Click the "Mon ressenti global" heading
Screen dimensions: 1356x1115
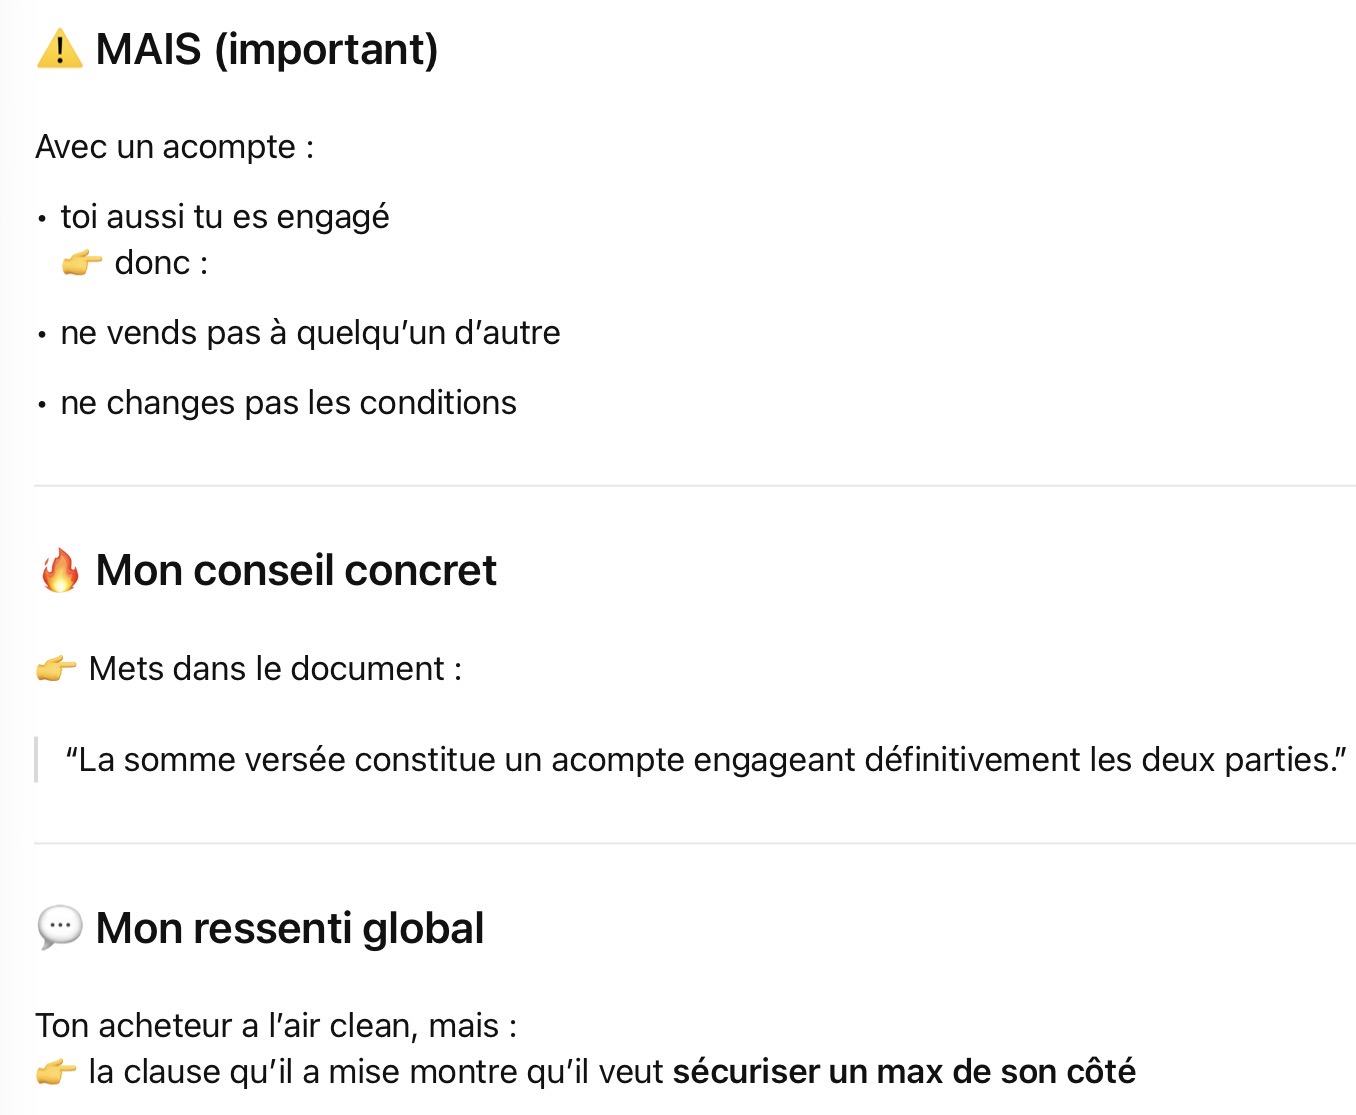point(290,928)
